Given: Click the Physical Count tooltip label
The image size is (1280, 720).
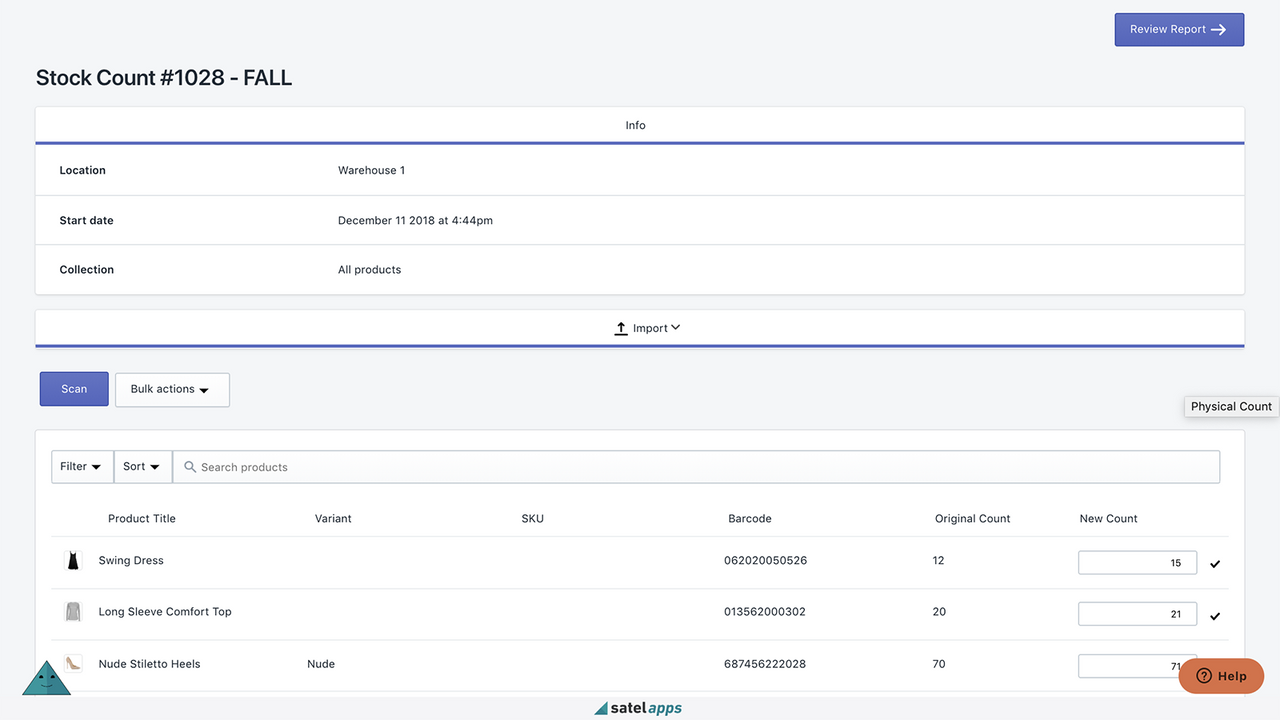Looking at the screenshot, I should [x=1231, y=407].
